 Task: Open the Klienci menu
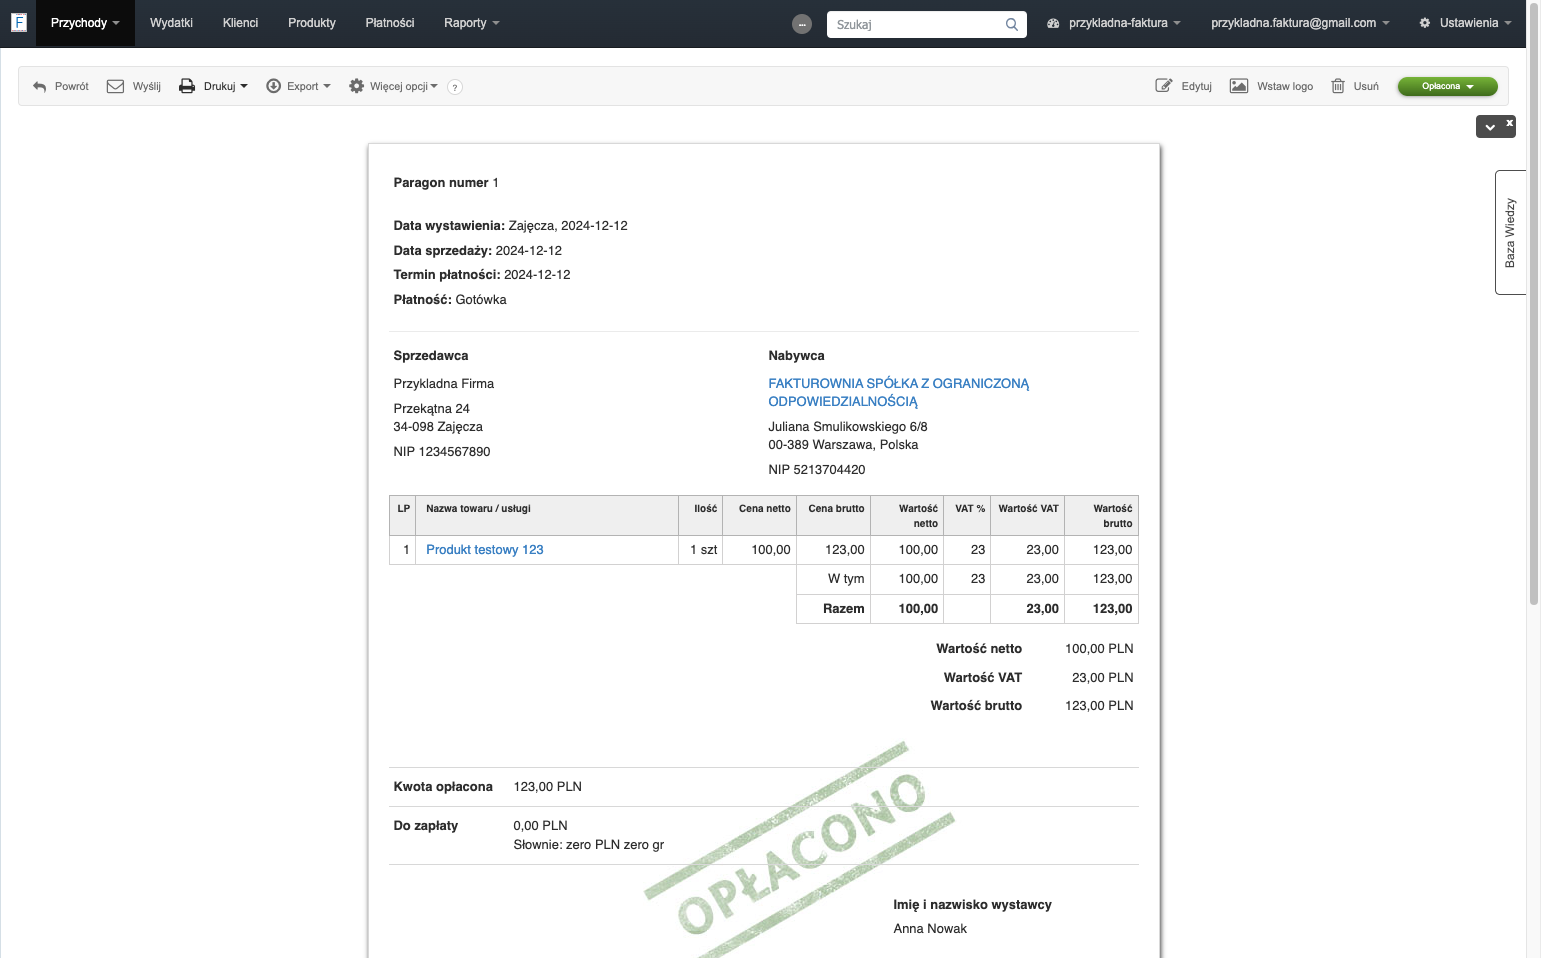240,23
